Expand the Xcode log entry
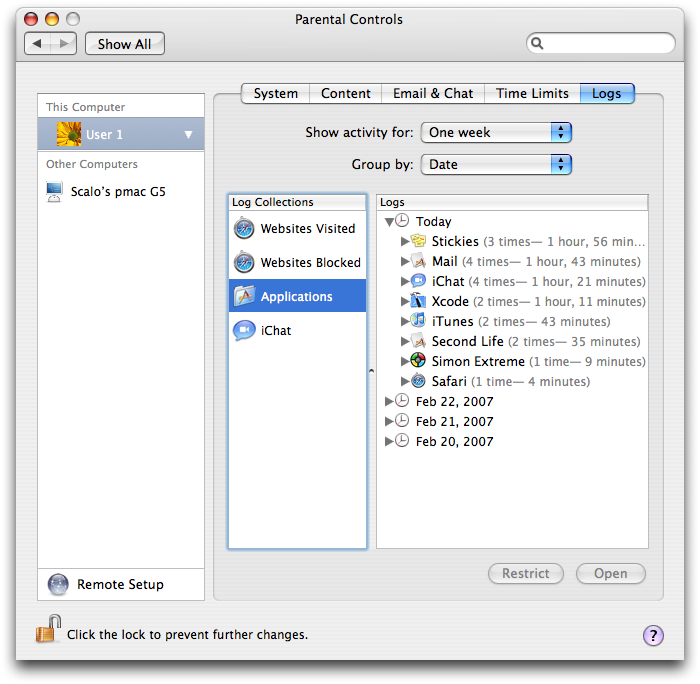Viewport: 700px width, 684px height. coord(404,301)
